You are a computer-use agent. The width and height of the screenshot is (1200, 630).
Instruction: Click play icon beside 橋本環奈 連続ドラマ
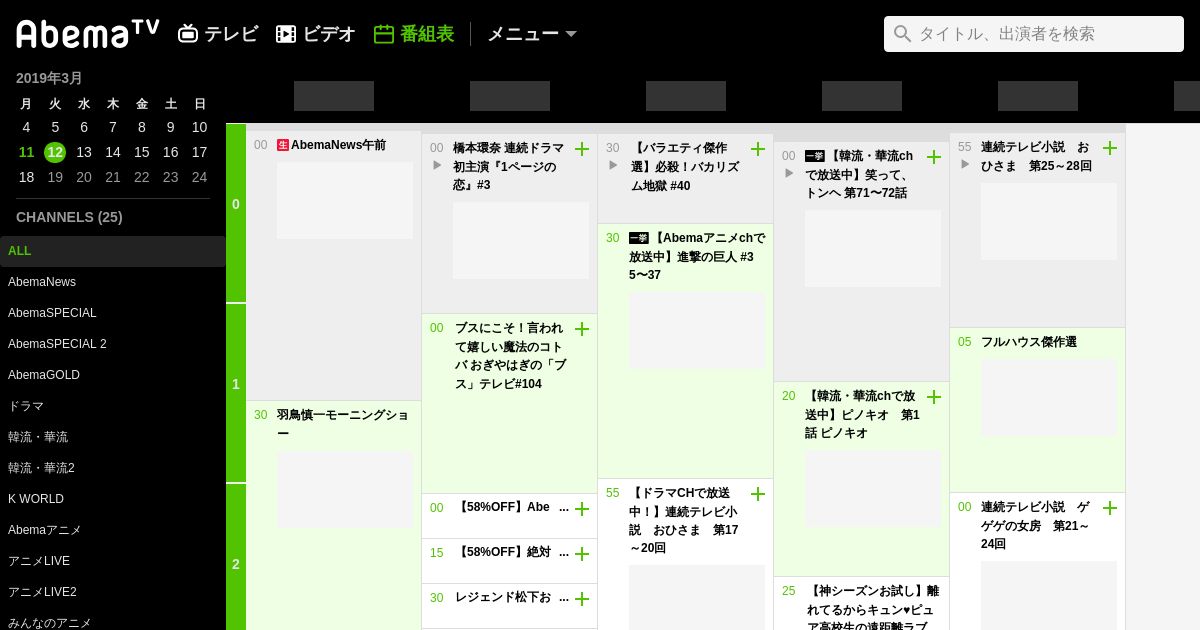click(437, 165)
